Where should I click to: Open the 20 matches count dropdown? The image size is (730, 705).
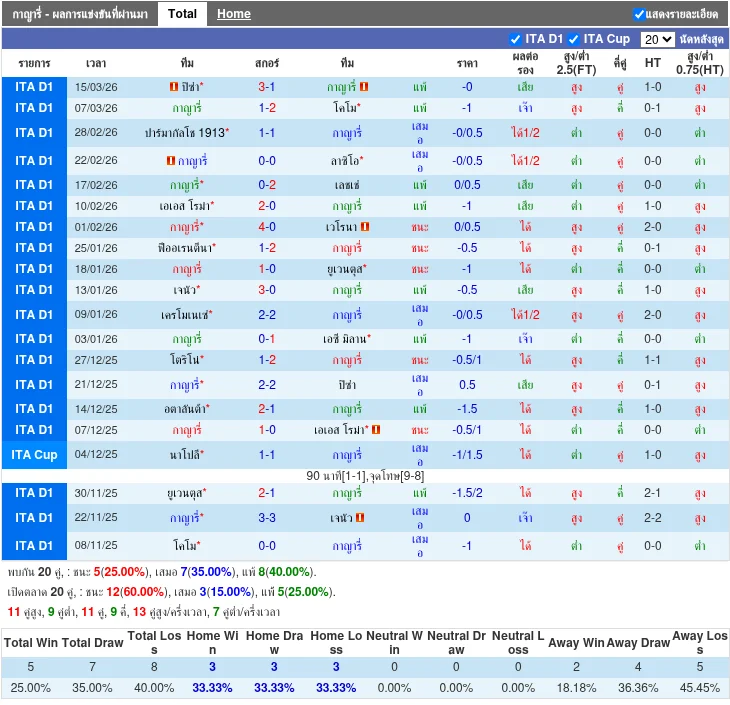tap(657, 39)
